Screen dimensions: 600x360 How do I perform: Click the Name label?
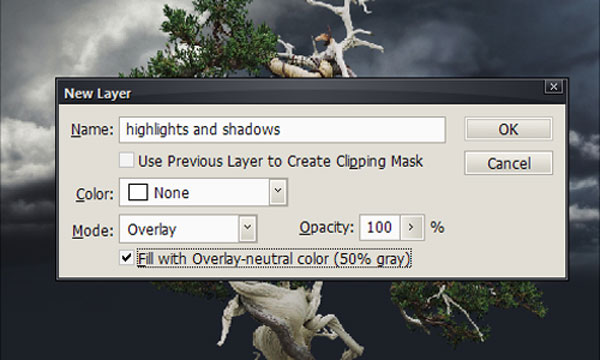point(92,130)
